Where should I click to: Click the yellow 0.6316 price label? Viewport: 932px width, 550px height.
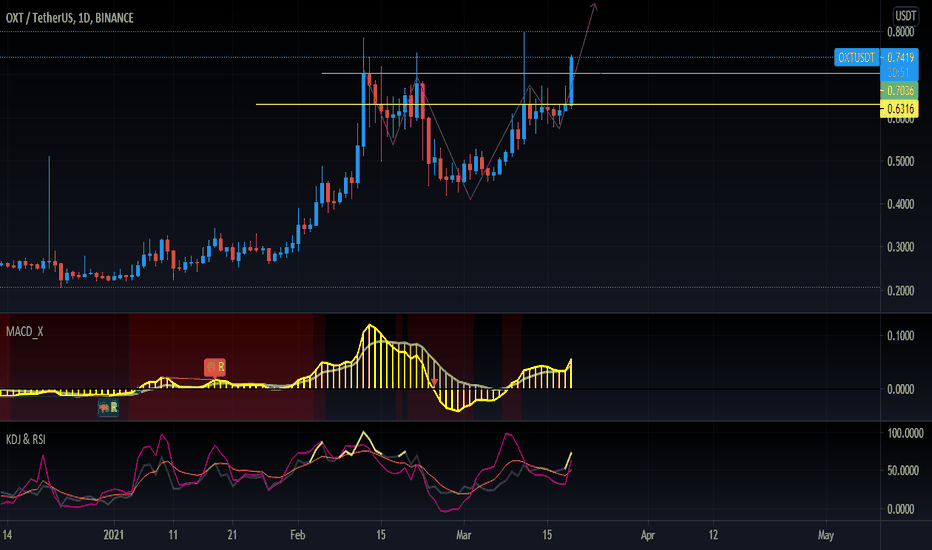(x=900, y=109)
